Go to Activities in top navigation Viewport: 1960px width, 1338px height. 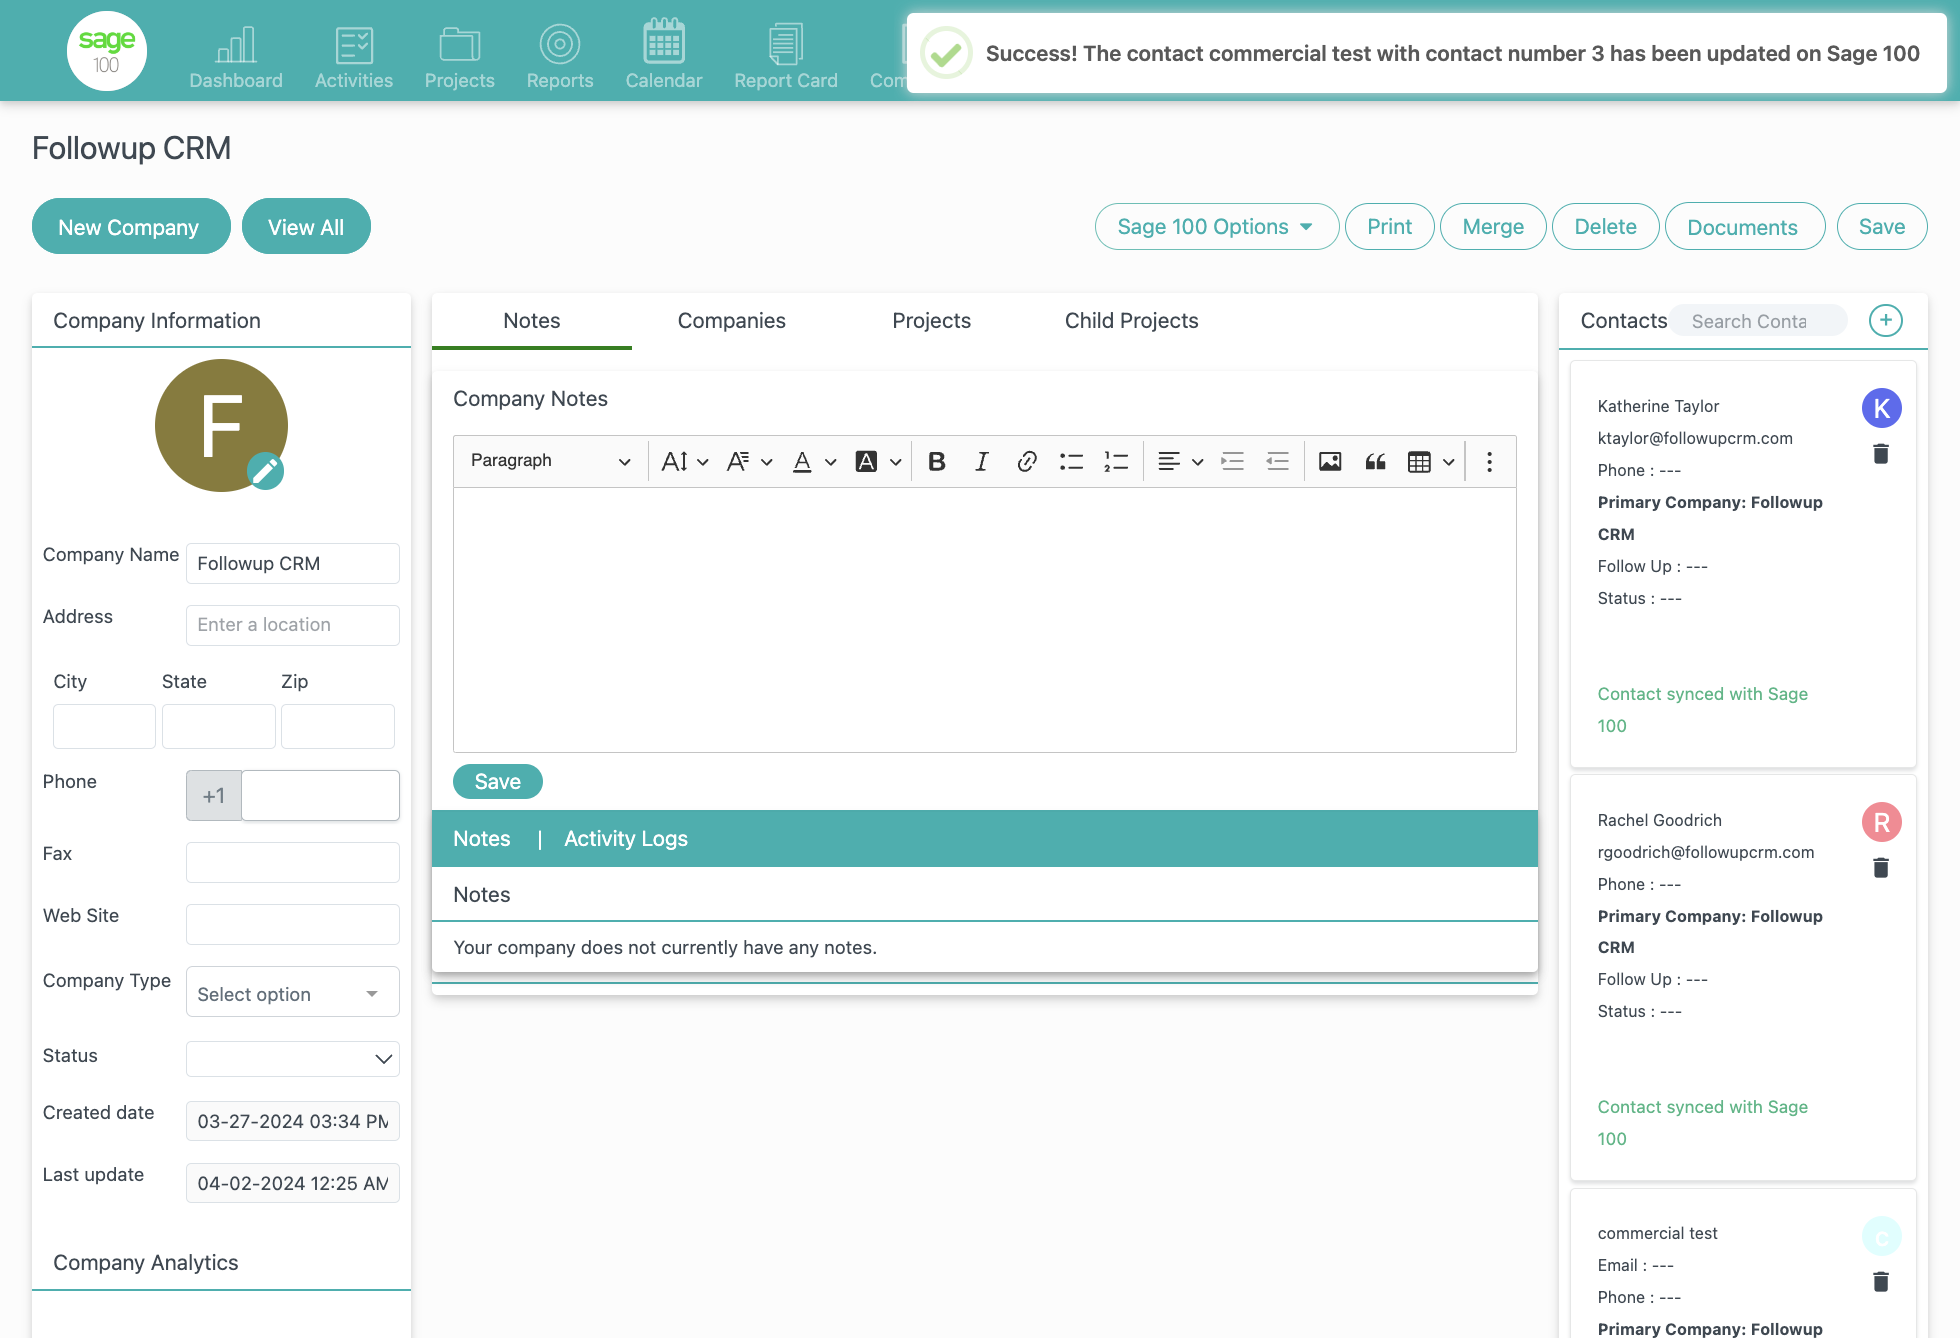pyautogui.click(x=354, y=56)
